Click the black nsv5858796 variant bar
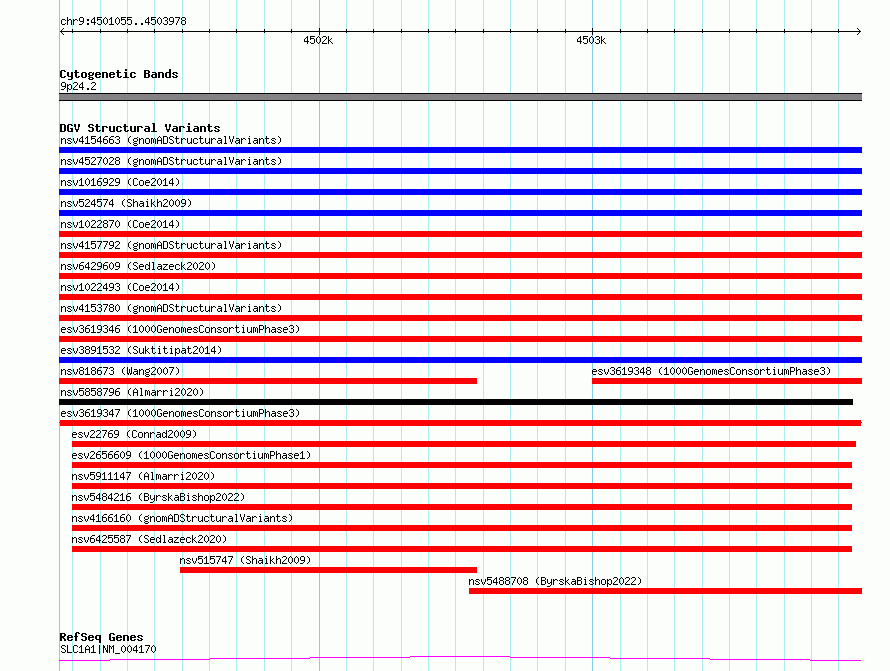Viewport: 890px width, 671px height. coord(456,402)
